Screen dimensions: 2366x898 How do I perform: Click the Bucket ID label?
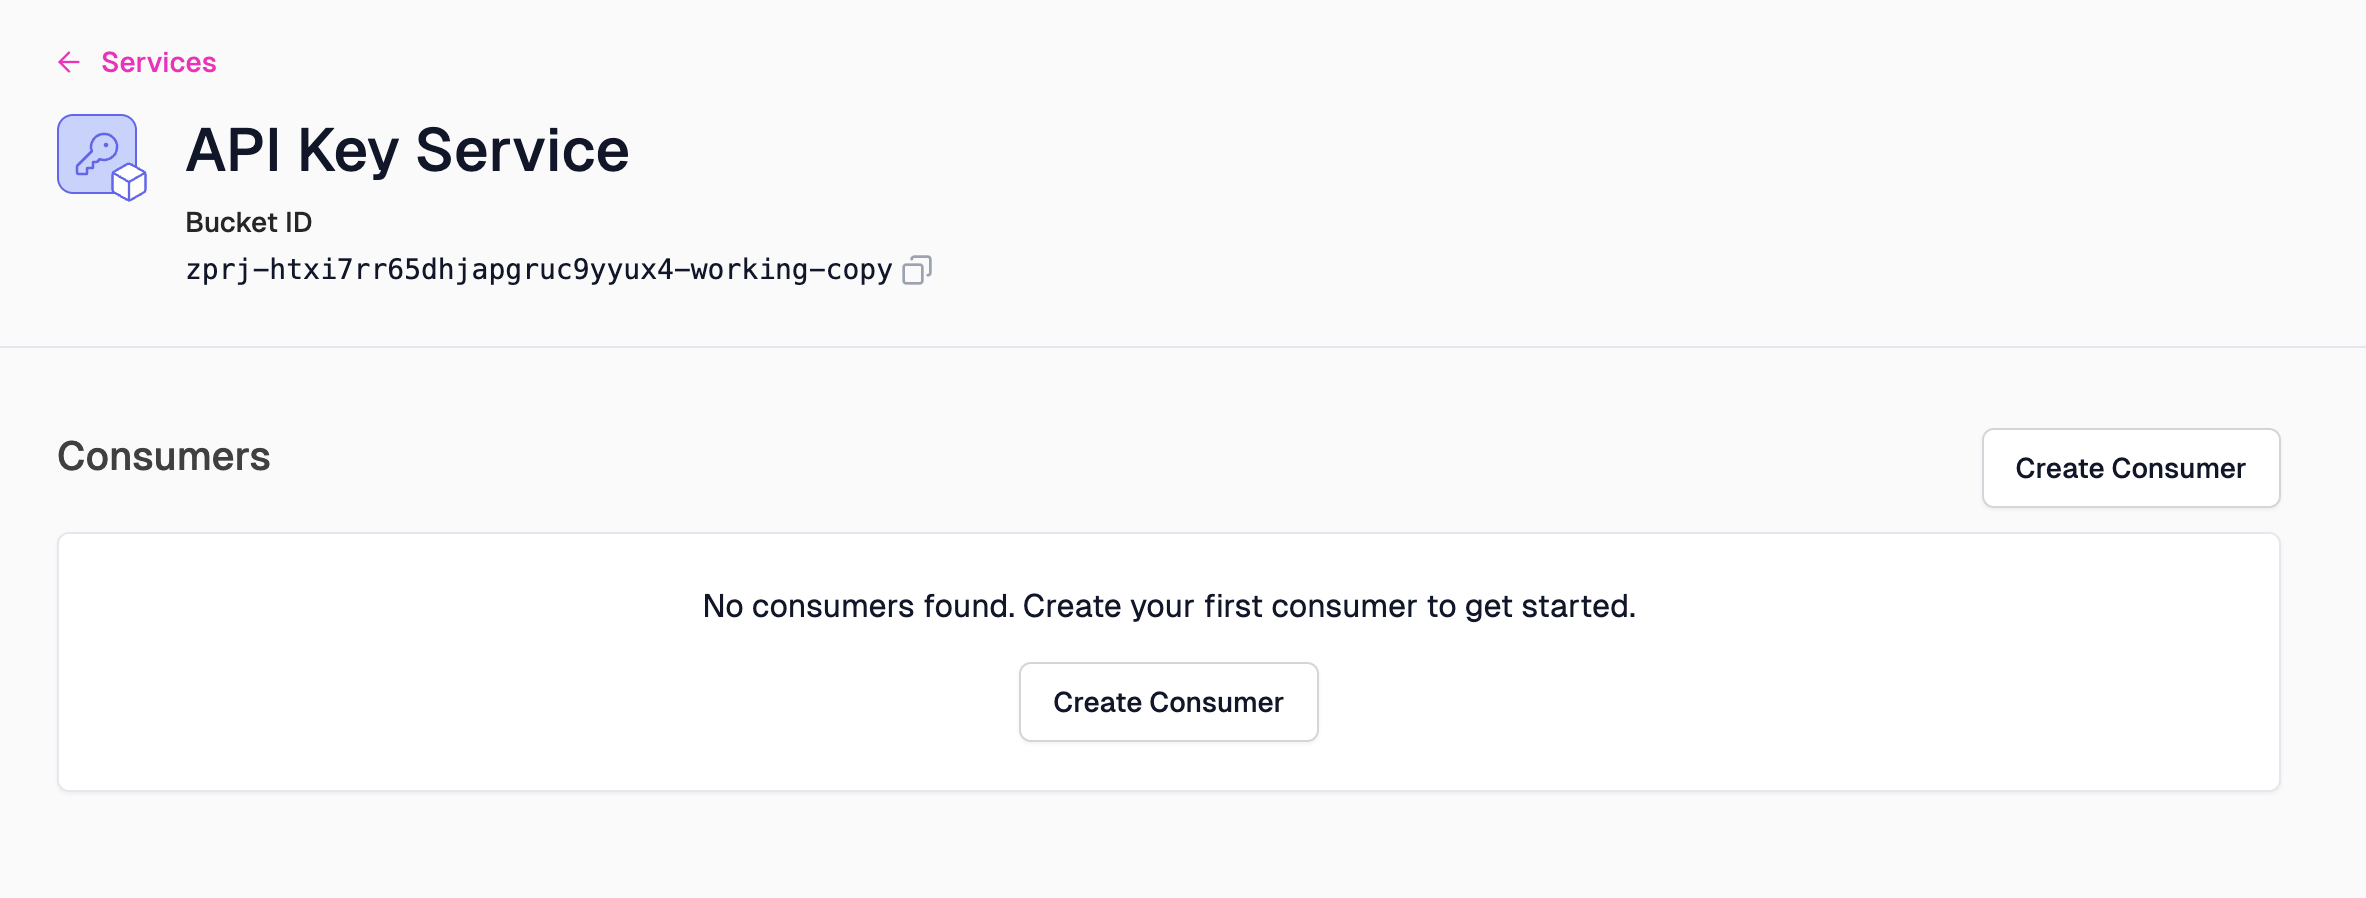pos(249,222)
